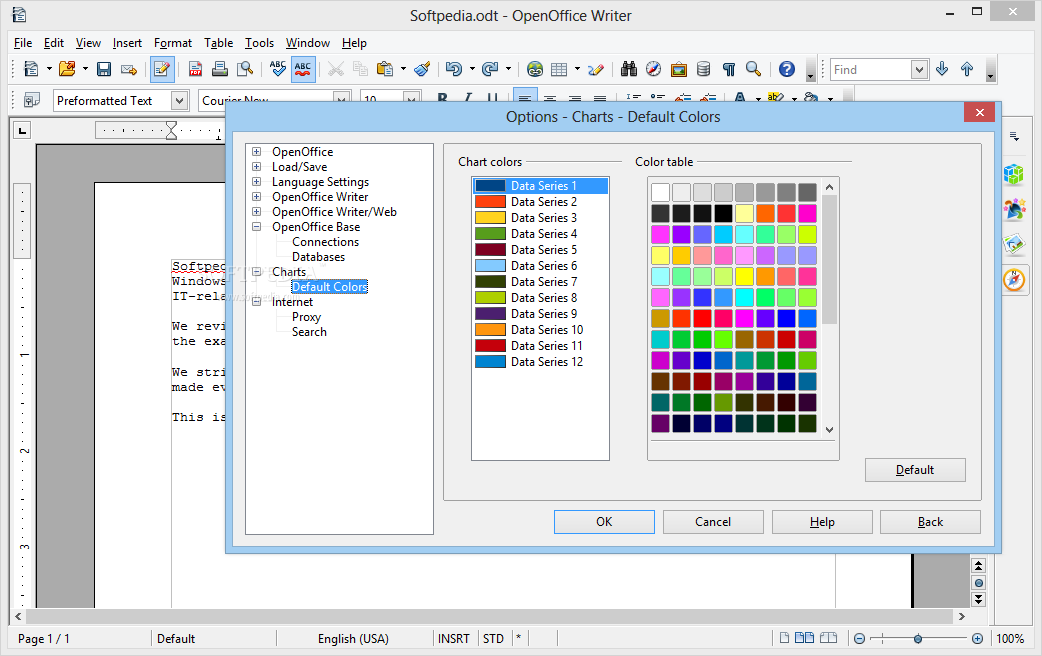This screenshot has width=1042, height=656.
Task: Show Draw Functions pencil icon
Action: [596, 69]
